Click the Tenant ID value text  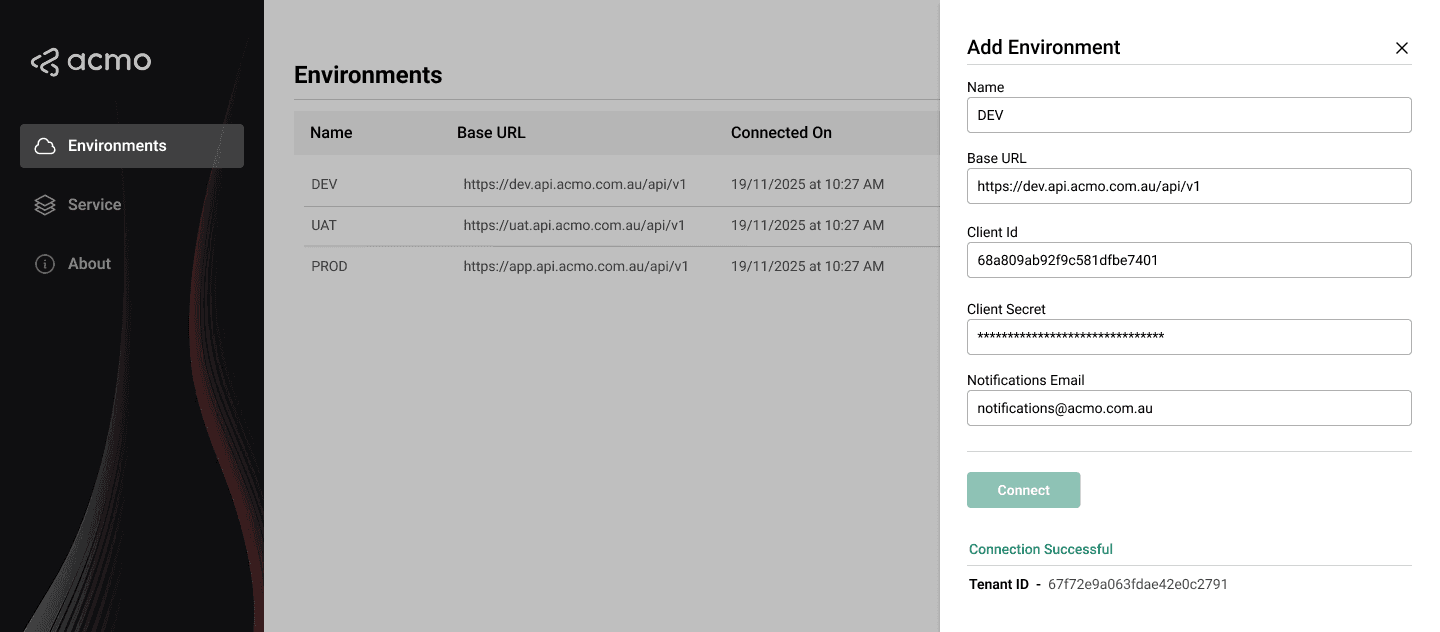pos(1136,584)
